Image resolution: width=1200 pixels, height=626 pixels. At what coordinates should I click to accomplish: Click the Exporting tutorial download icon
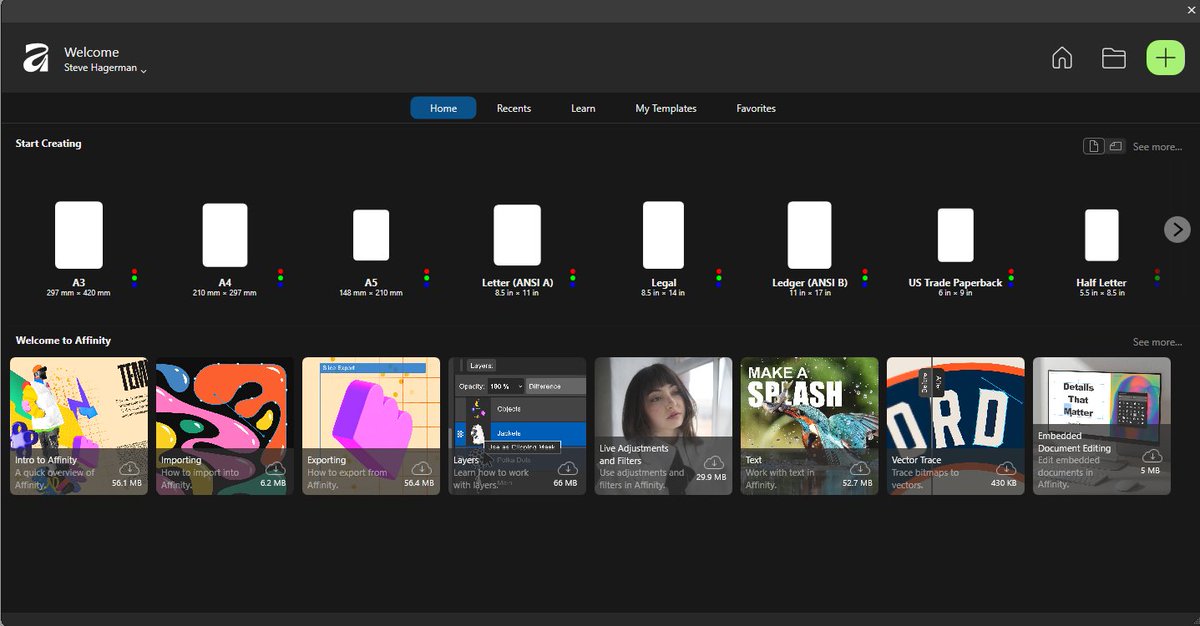[421, 469]
